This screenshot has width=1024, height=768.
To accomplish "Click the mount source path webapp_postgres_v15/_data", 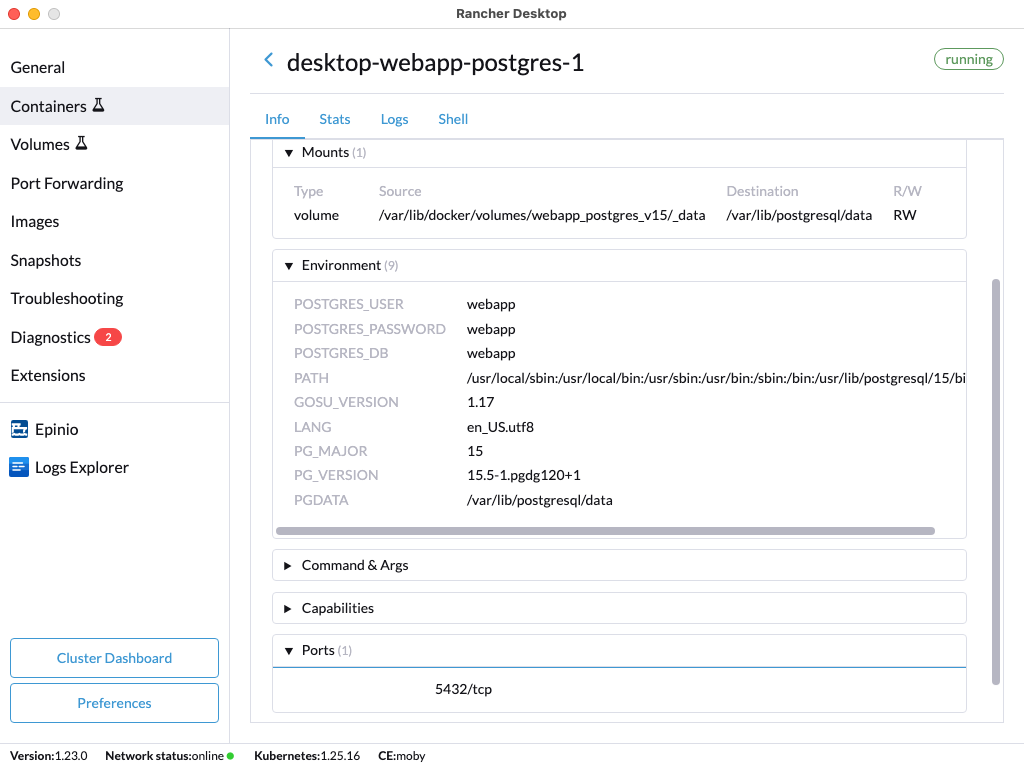I will coord(541,216).
